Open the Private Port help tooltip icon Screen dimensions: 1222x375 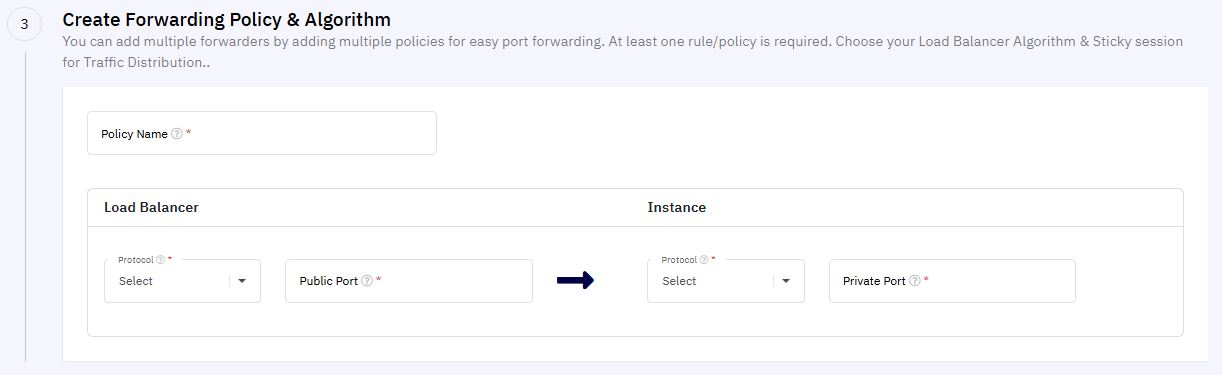coord(915,281)
